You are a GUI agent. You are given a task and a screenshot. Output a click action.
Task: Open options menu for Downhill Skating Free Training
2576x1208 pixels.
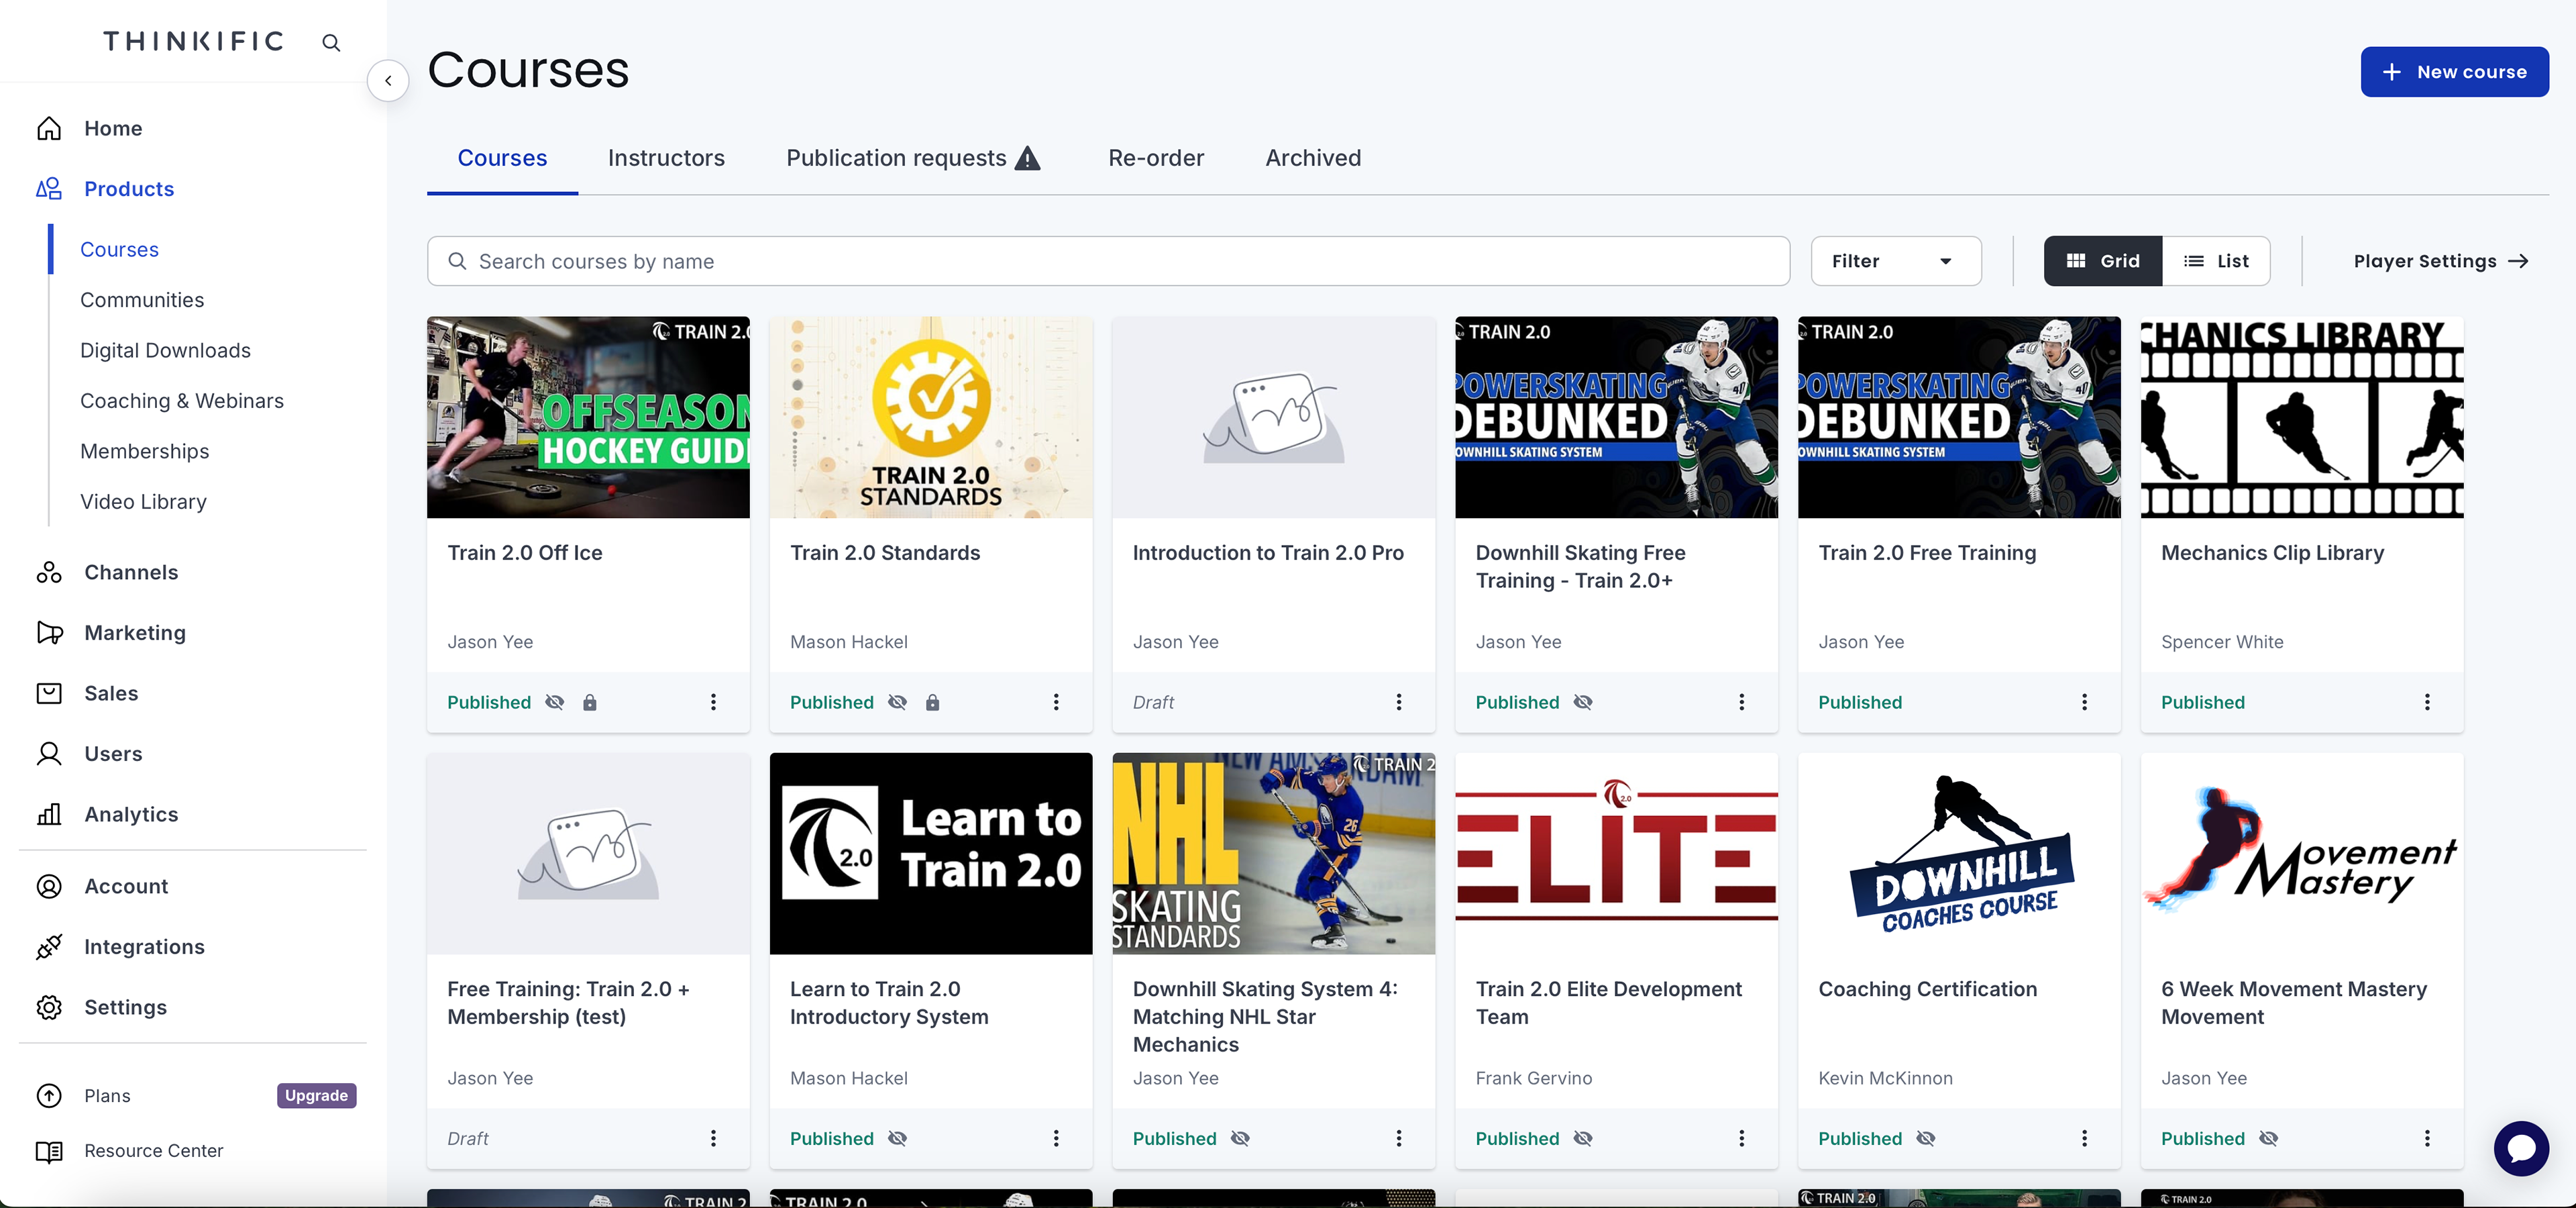(1742, 703)
